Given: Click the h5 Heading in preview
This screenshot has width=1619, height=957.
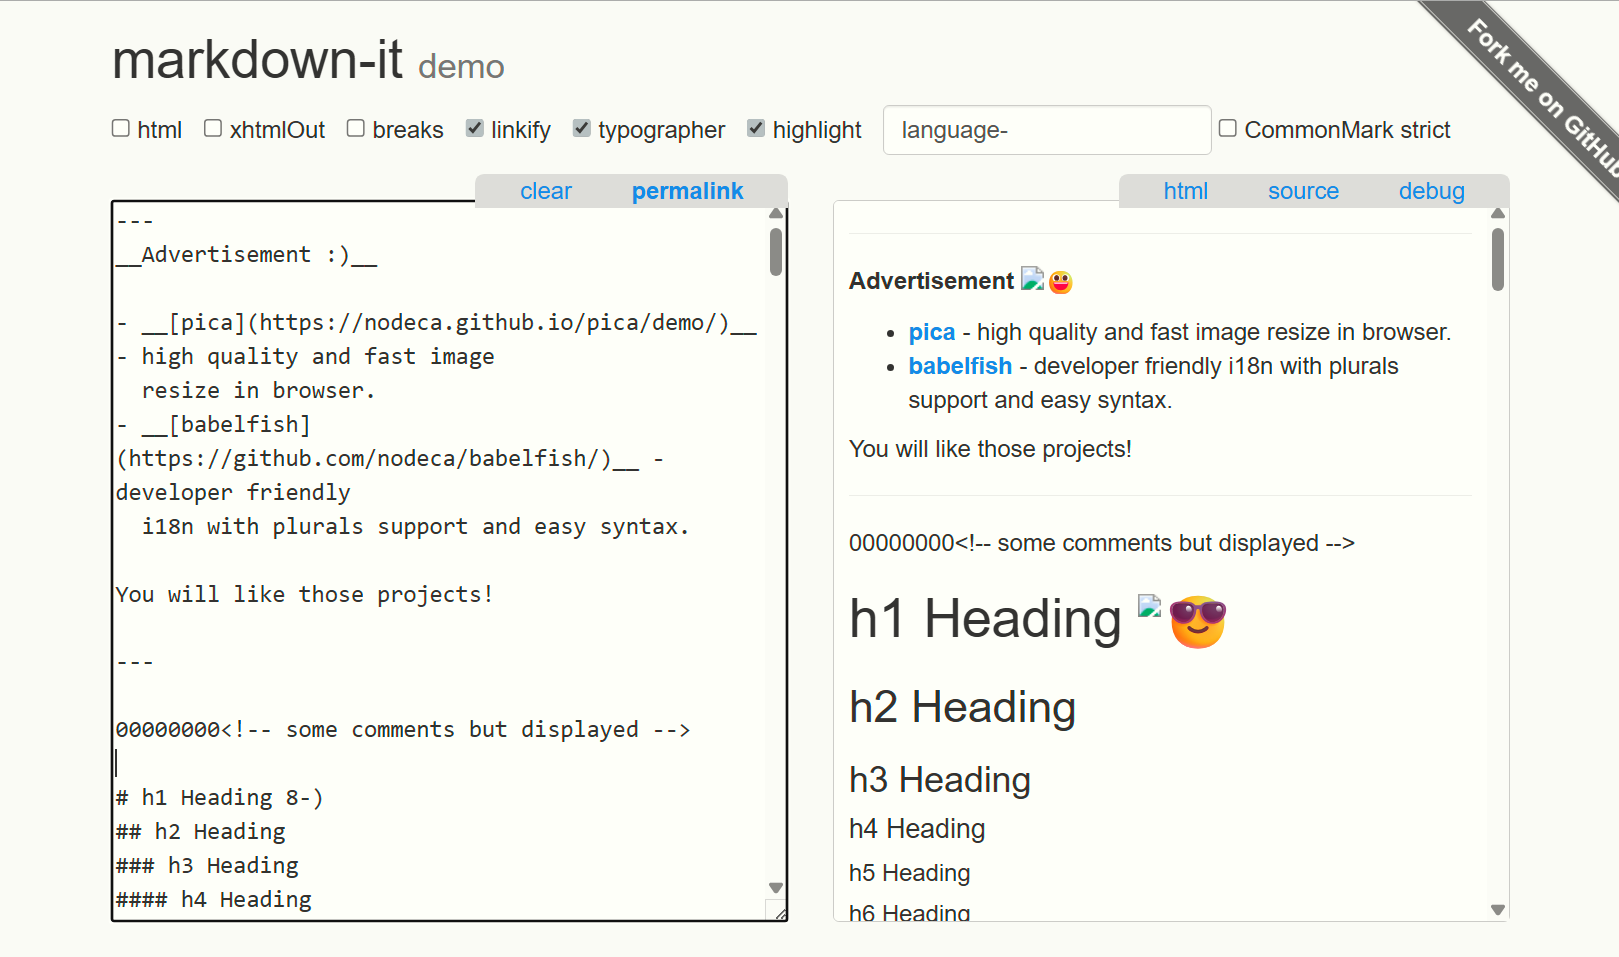Looking at the screenshot, I should [909, 873].
